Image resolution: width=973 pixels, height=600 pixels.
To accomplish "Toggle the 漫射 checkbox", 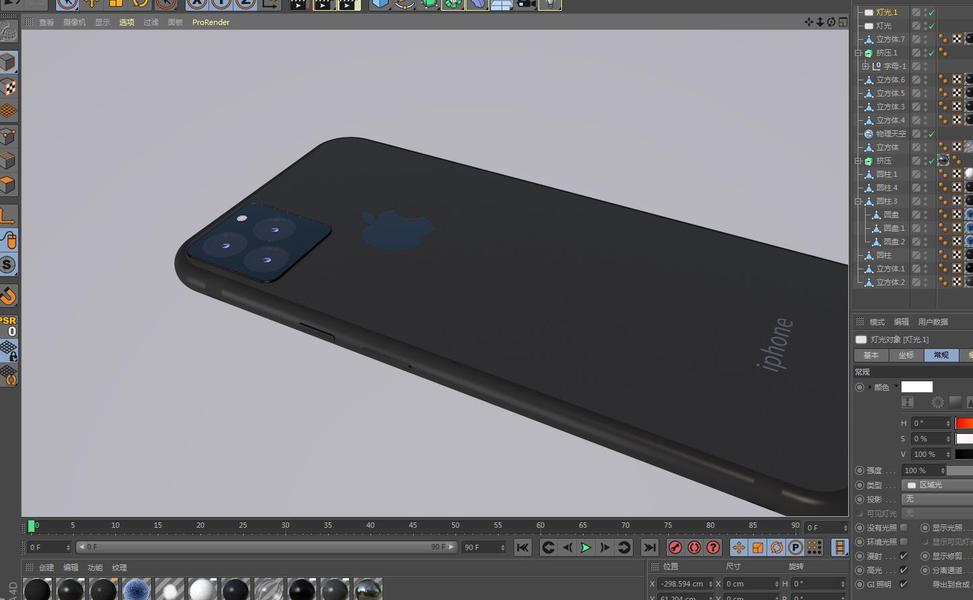I will (904, 556).
